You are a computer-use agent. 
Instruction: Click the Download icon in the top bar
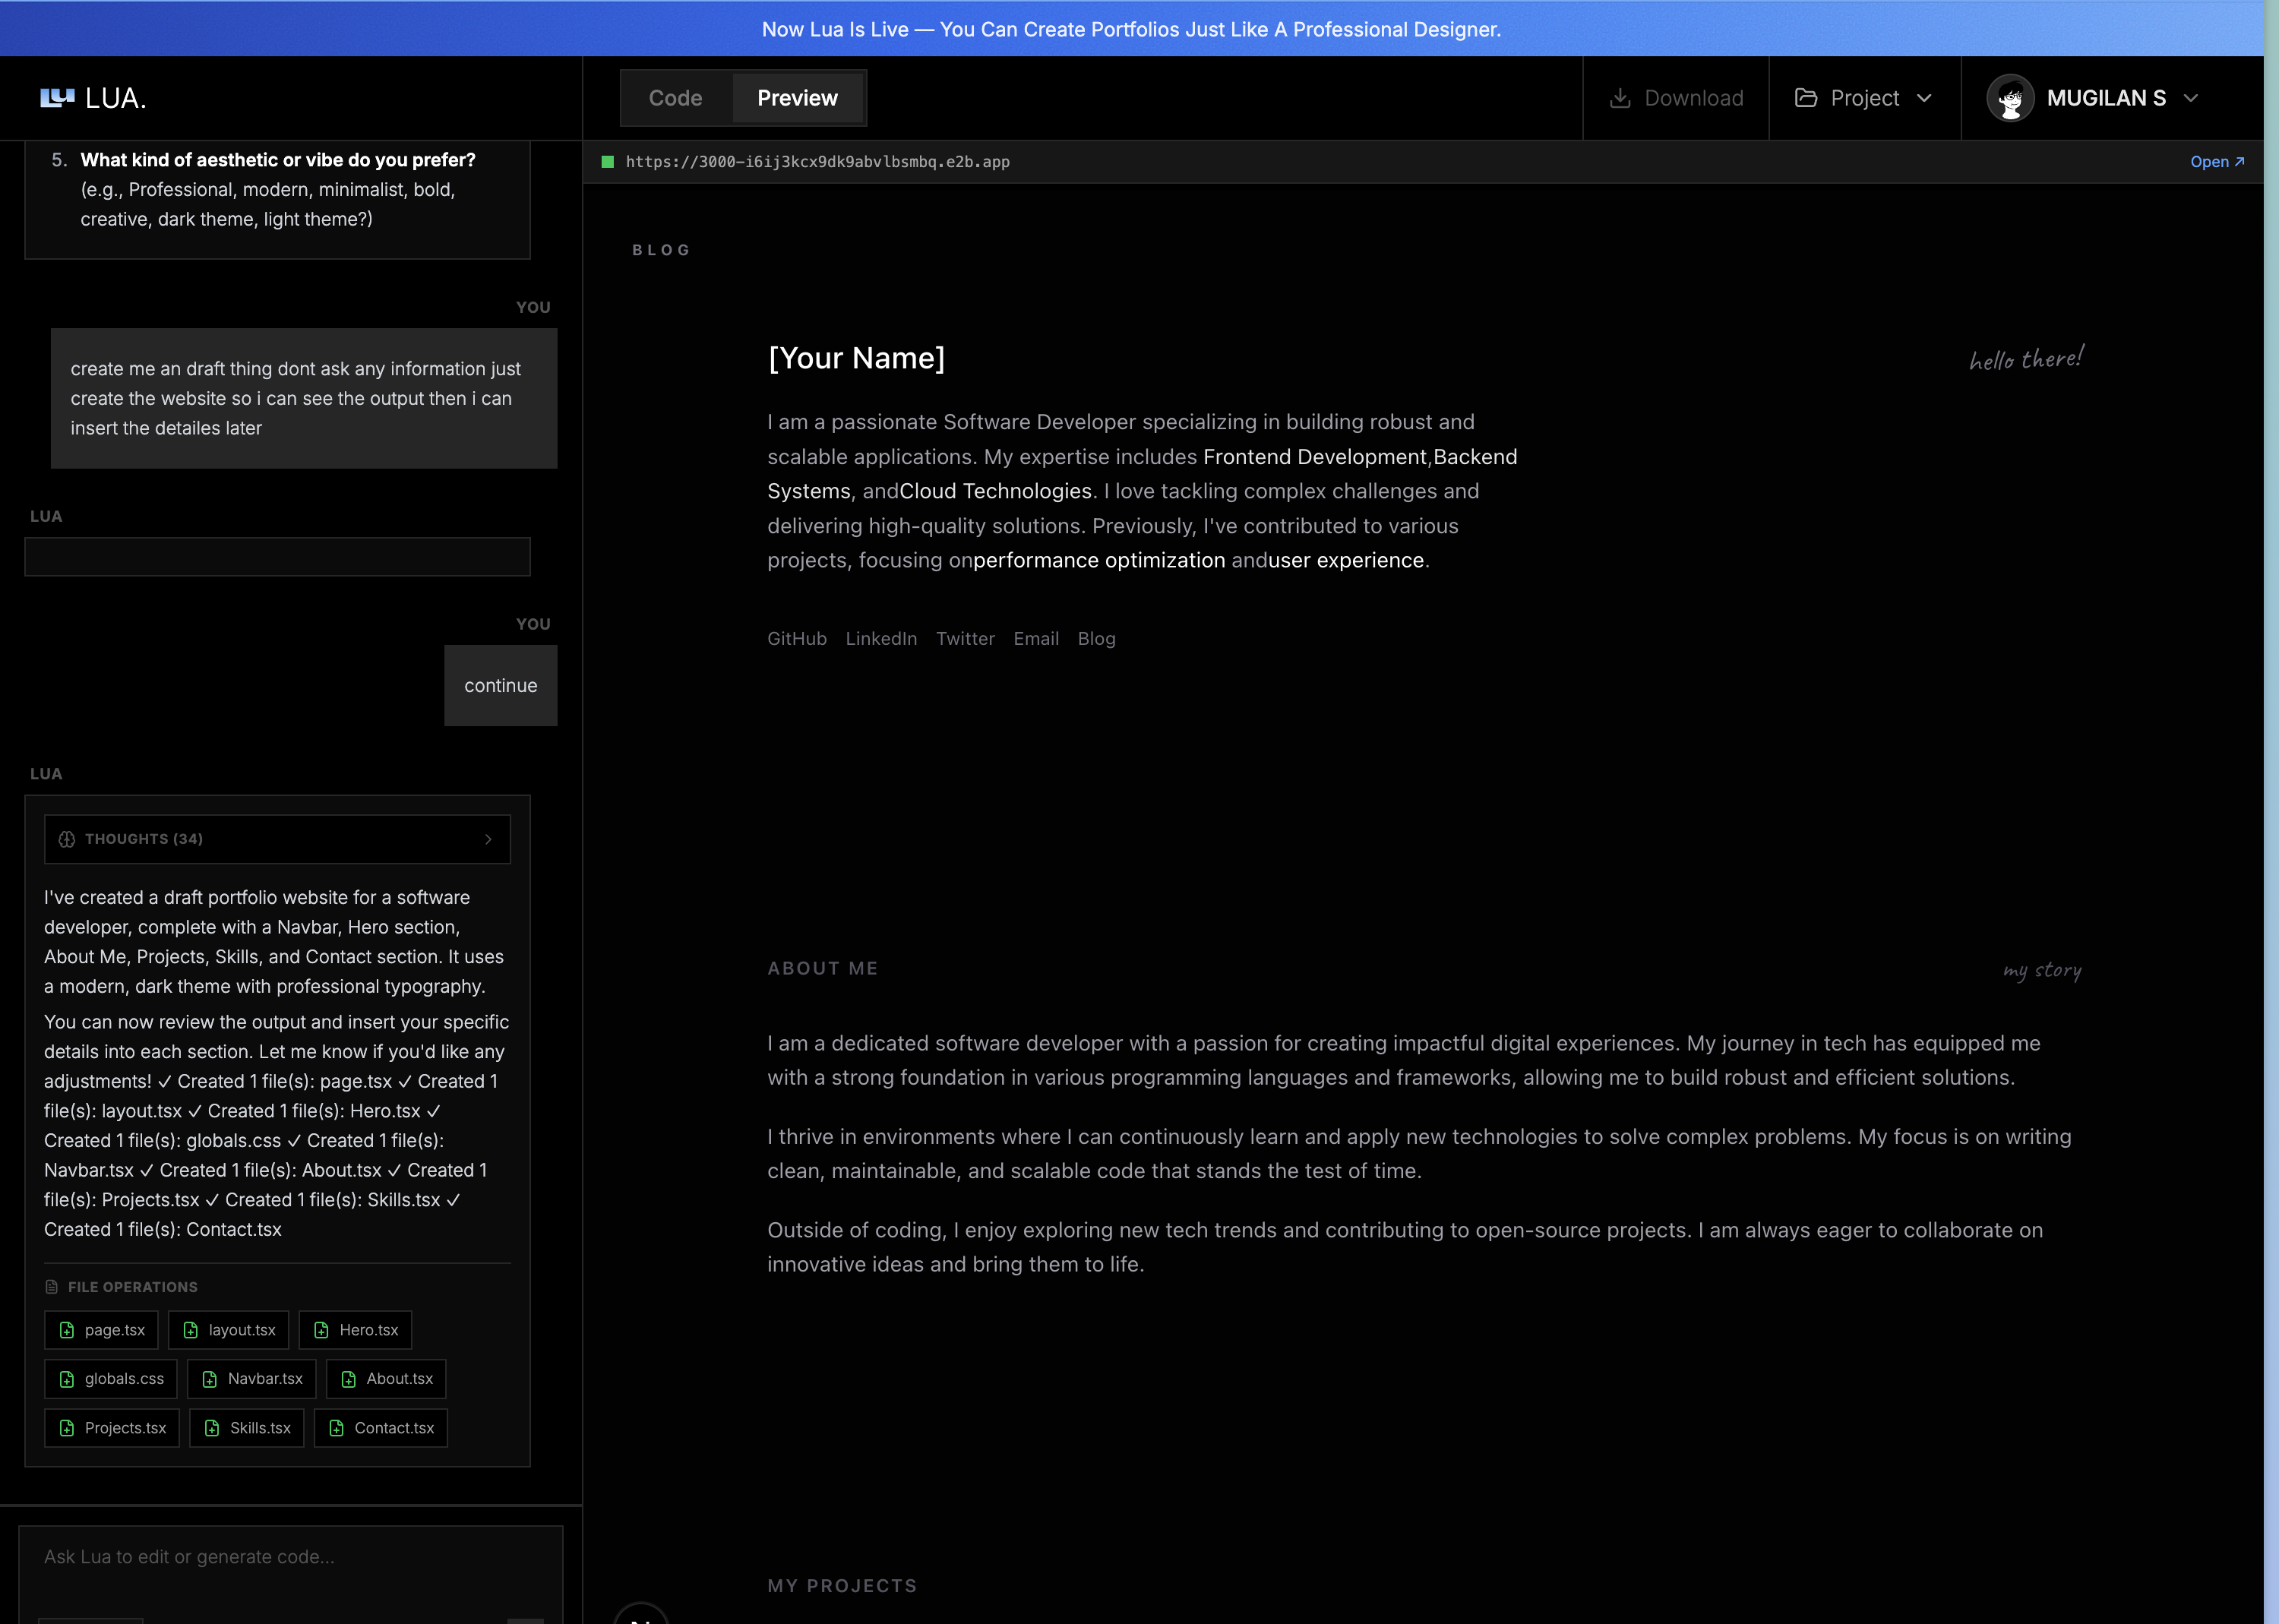coord(1621,97)
